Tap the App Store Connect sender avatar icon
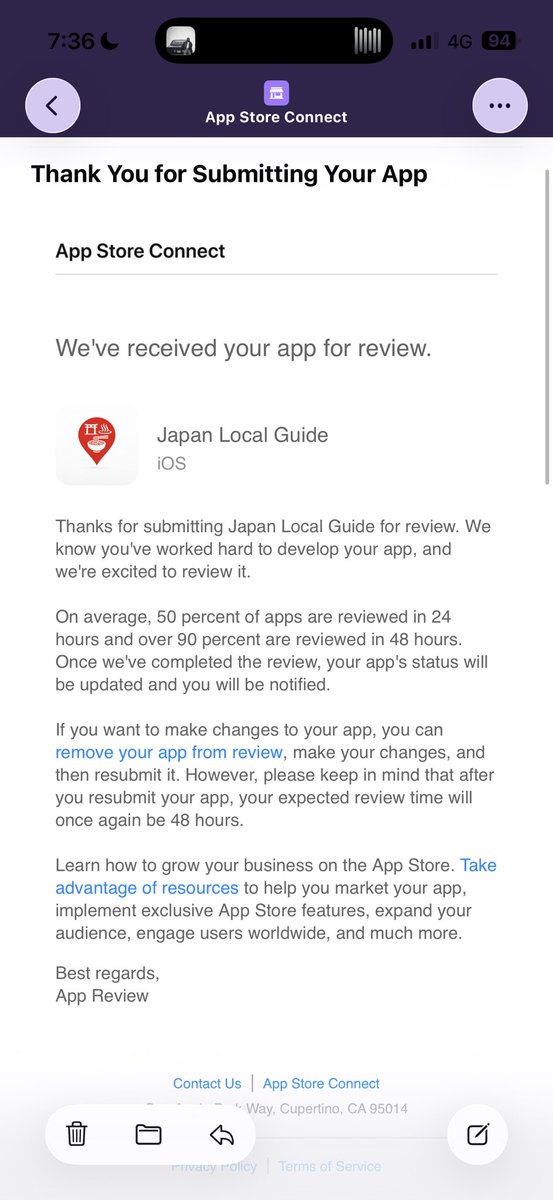 tap(276, 93)
